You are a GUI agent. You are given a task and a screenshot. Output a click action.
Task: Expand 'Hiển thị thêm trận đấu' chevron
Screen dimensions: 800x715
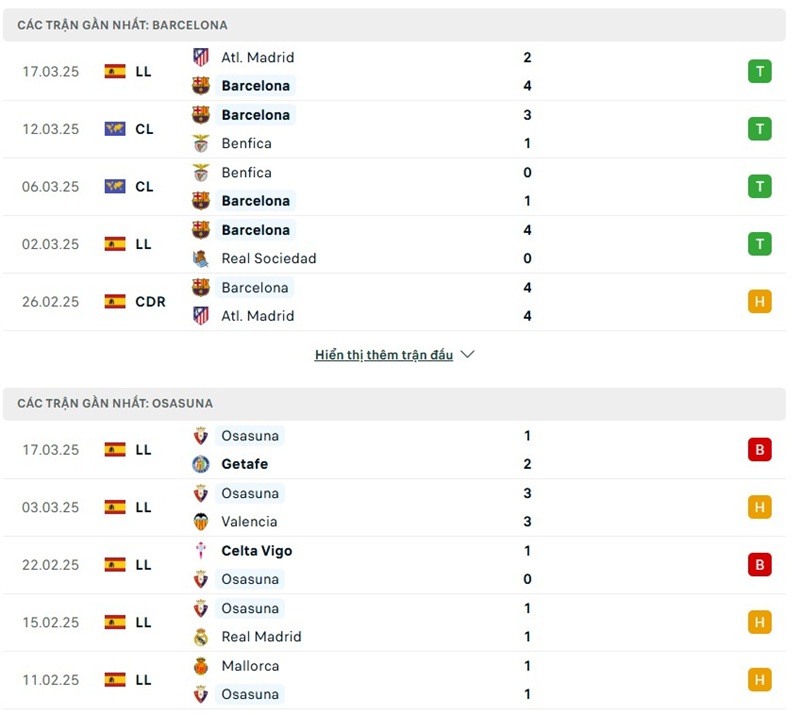point(467,355)
